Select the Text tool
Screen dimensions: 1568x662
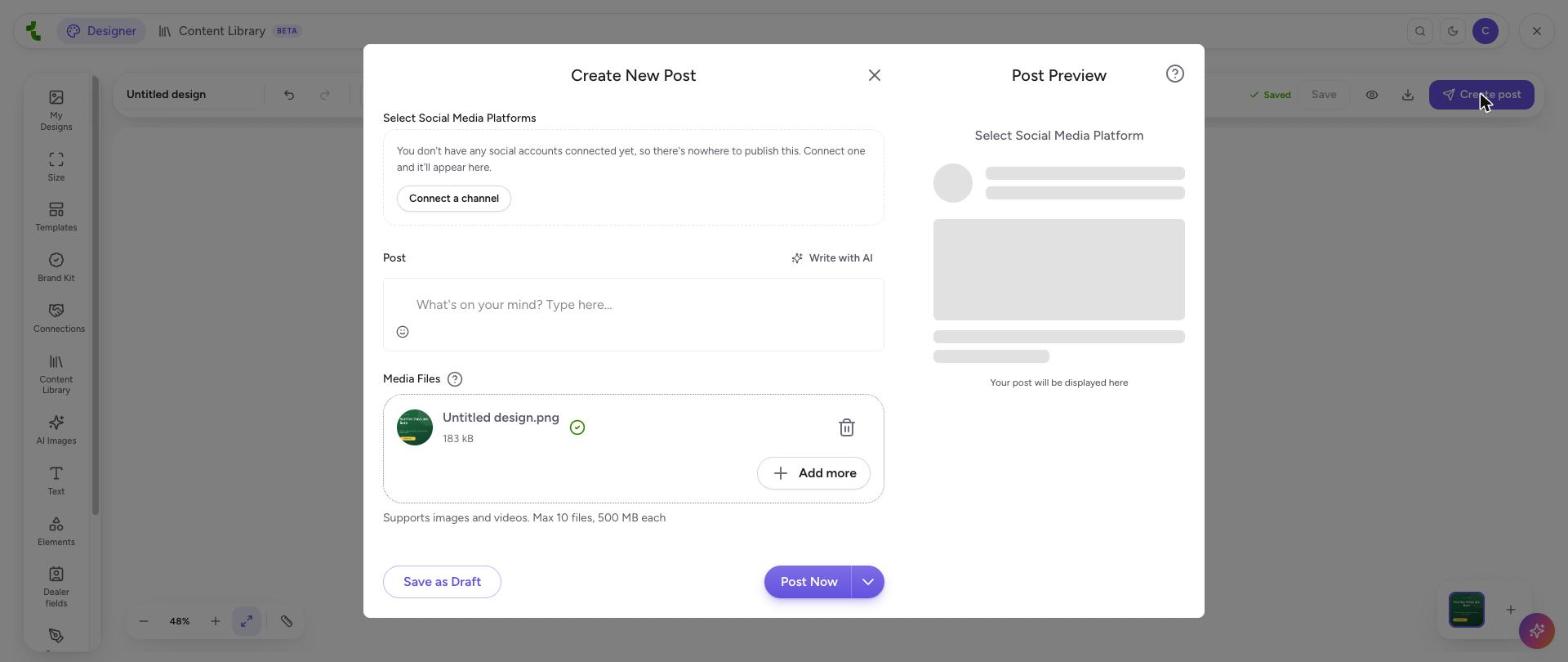coord(56,480)
